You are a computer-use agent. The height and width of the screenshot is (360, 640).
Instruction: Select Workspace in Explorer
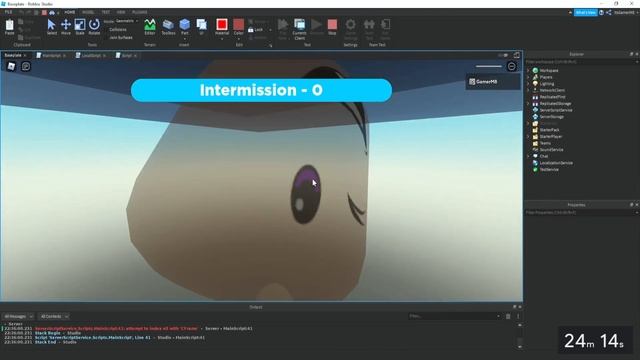[x=549, y=71]
